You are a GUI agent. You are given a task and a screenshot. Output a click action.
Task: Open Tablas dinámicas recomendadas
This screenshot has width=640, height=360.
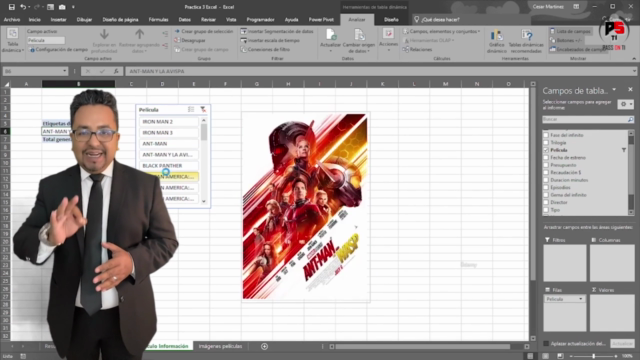click(526, 41)
